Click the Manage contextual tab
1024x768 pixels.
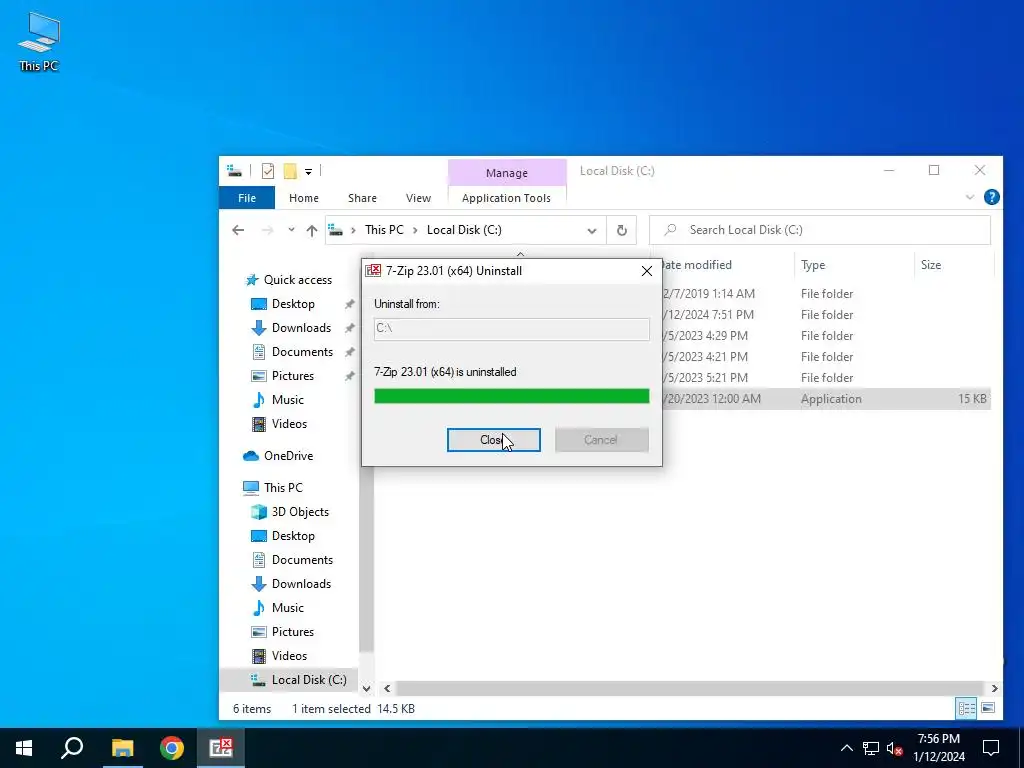[x=507, y=173]
